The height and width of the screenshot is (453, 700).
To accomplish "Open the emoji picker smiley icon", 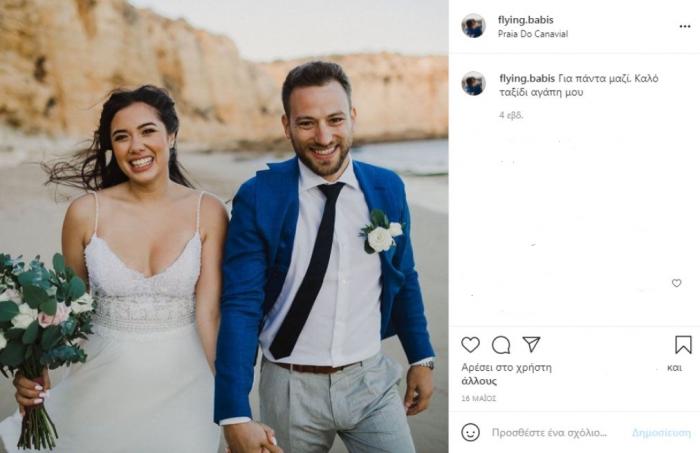I will [471, 432].
